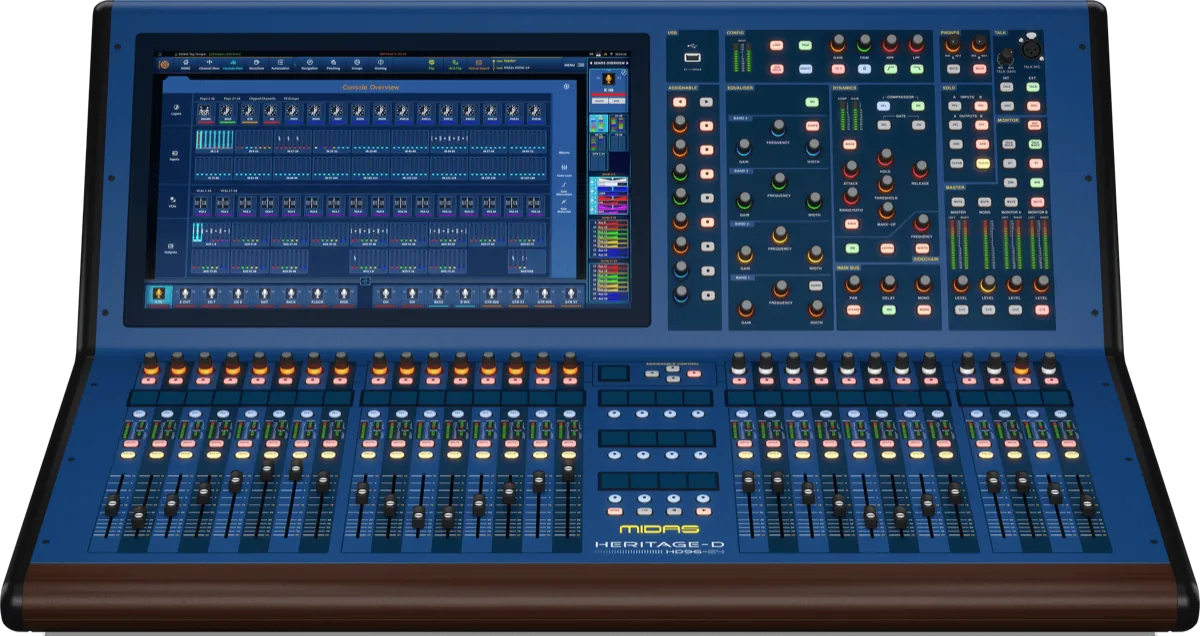Switch to the Pops 1-16 tab

207,98
